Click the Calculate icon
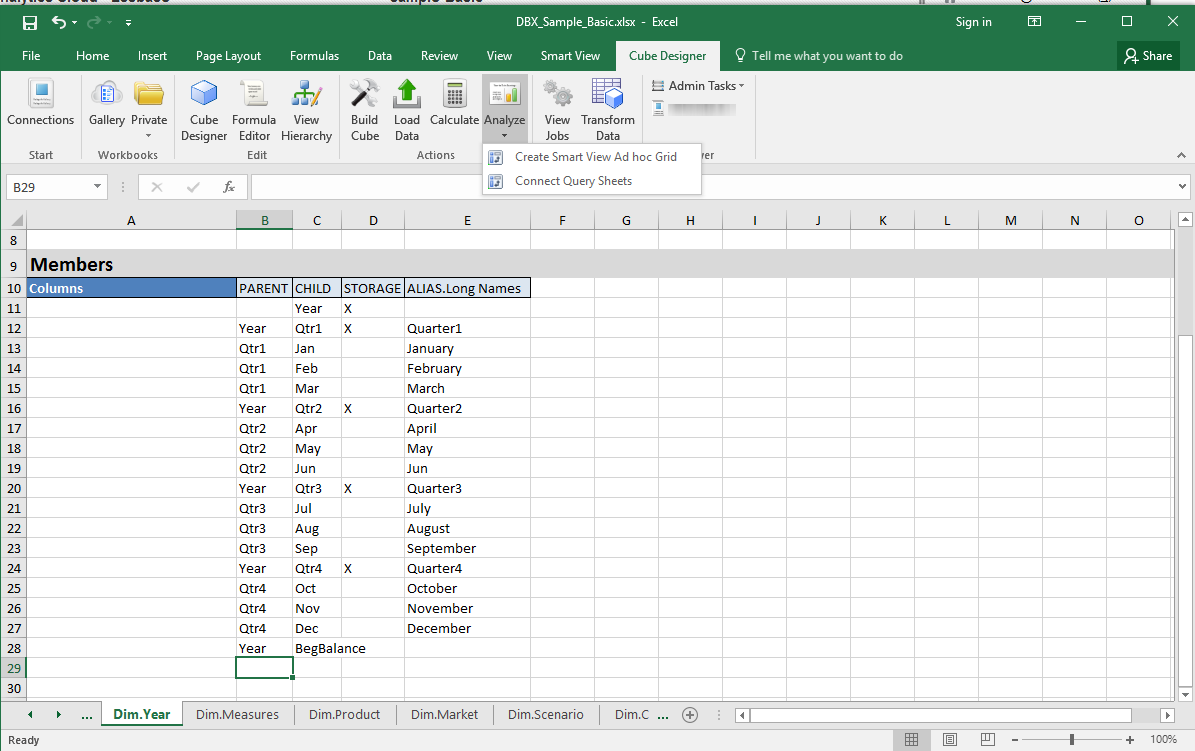 (454, 102)
